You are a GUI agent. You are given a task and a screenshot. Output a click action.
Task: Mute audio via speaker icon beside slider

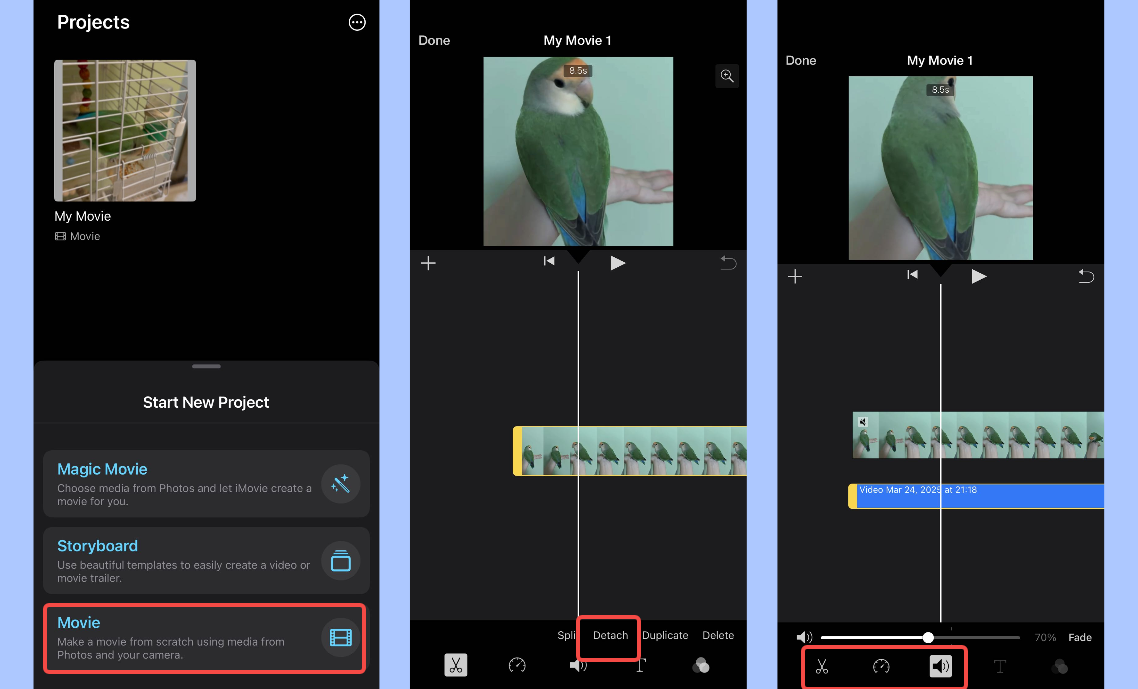804,637
